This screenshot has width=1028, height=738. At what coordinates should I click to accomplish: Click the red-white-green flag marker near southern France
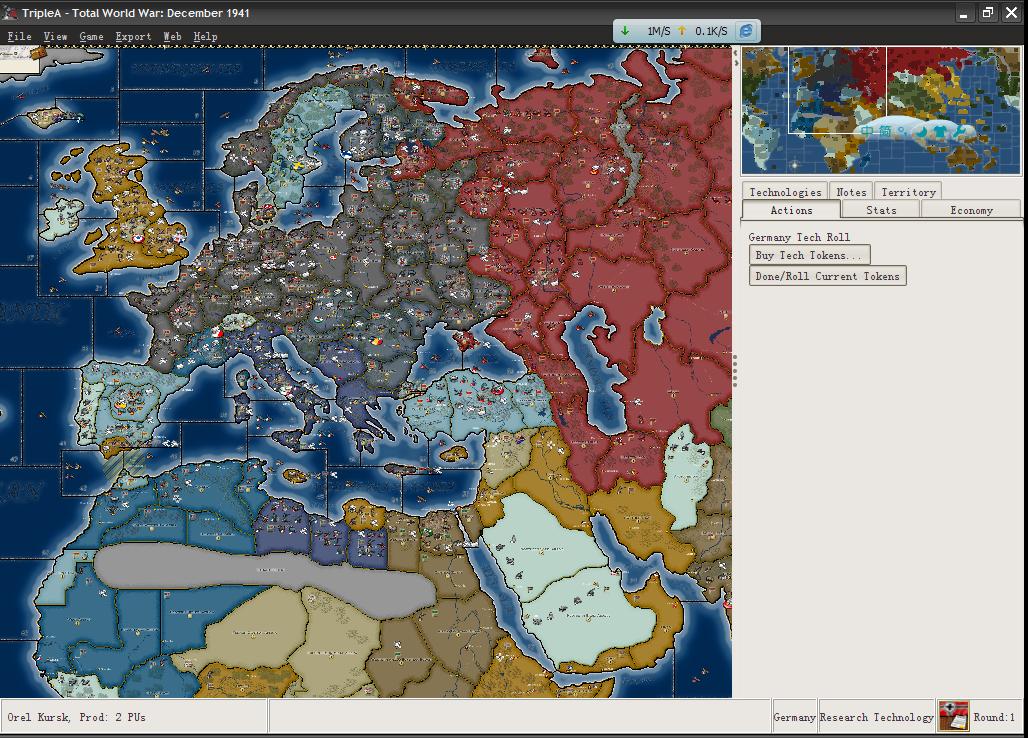coord(217,333)
